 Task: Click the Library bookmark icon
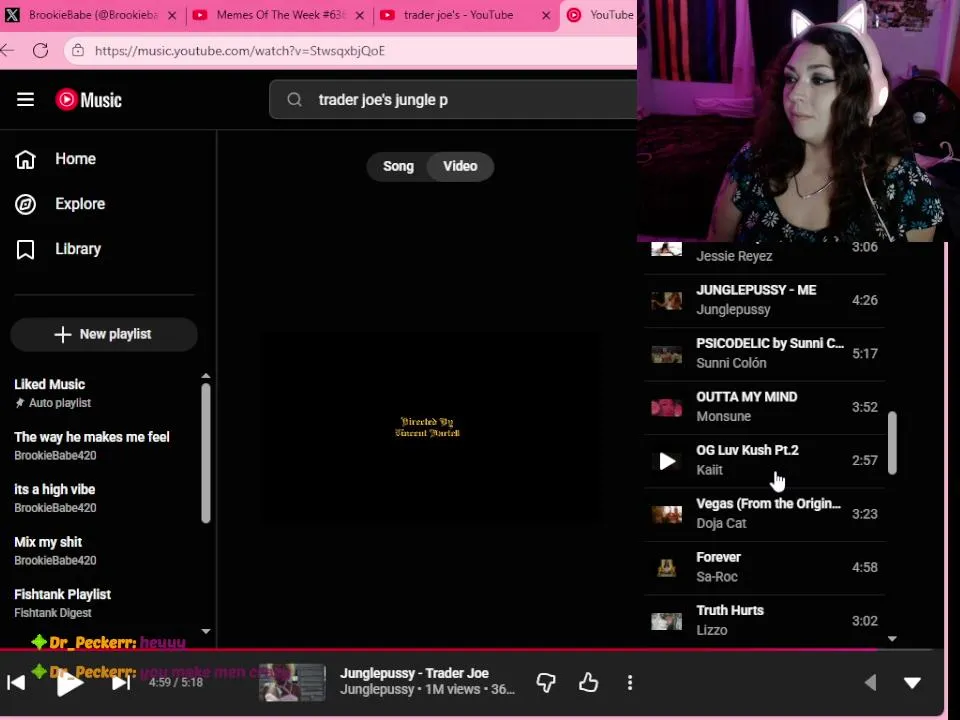25,249
